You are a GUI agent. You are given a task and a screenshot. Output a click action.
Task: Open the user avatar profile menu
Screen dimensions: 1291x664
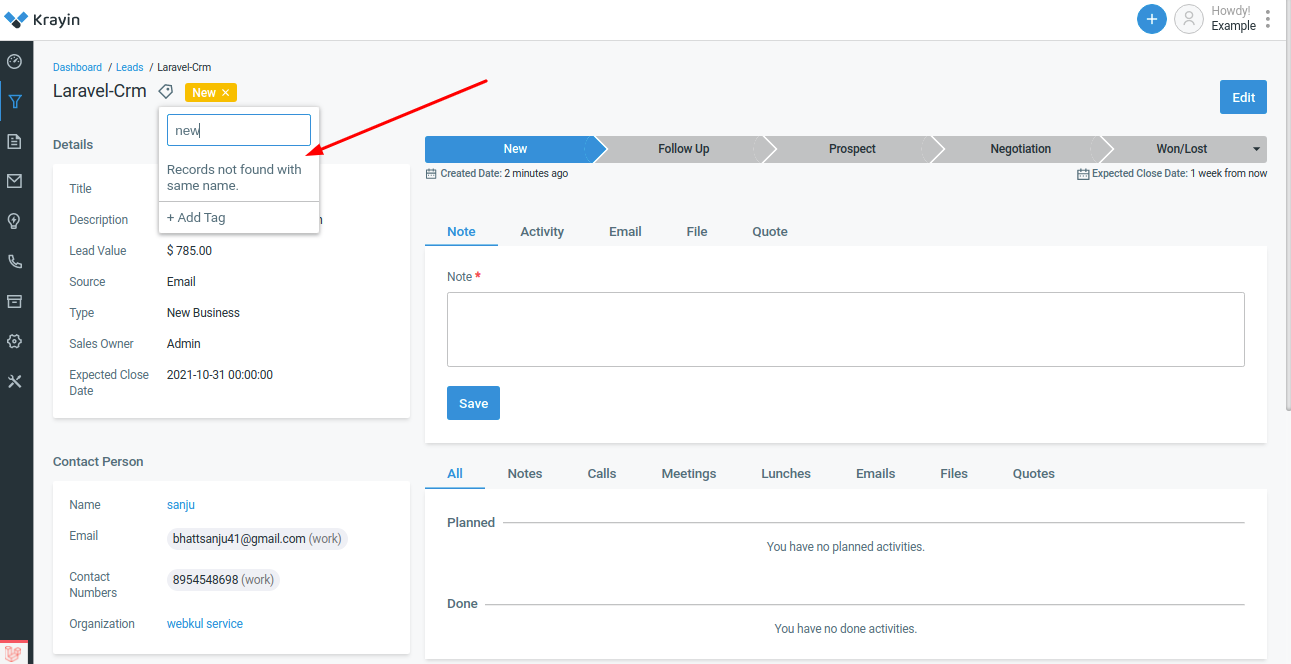1188,19
